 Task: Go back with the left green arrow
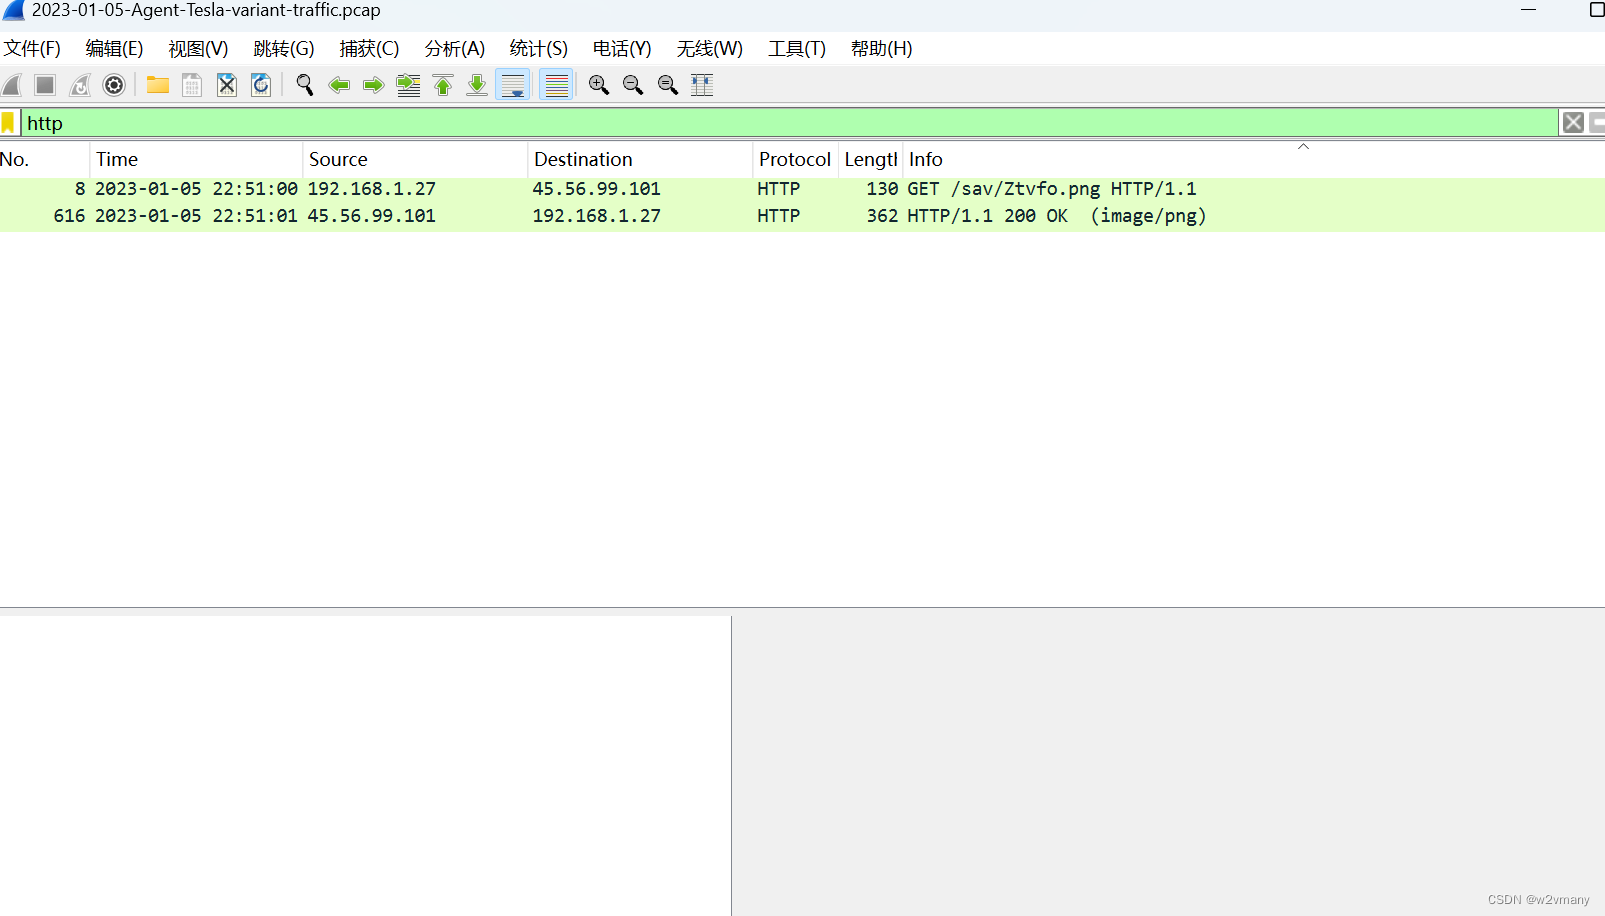339,85
